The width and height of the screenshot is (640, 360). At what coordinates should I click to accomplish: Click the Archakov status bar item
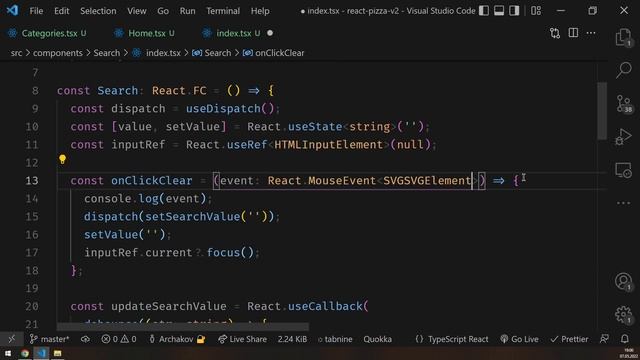click(176, 339)
